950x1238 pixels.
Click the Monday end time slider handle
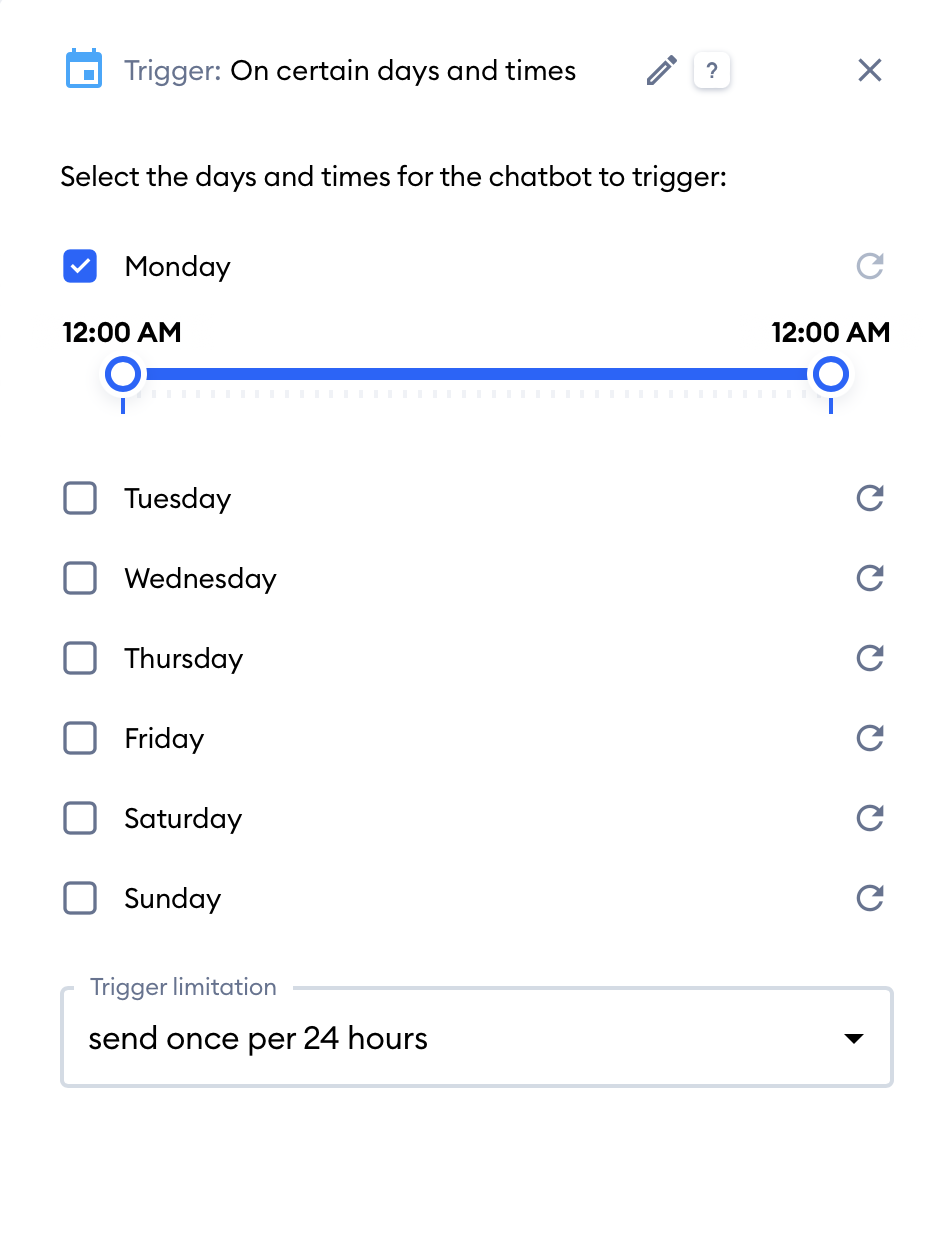831,375
